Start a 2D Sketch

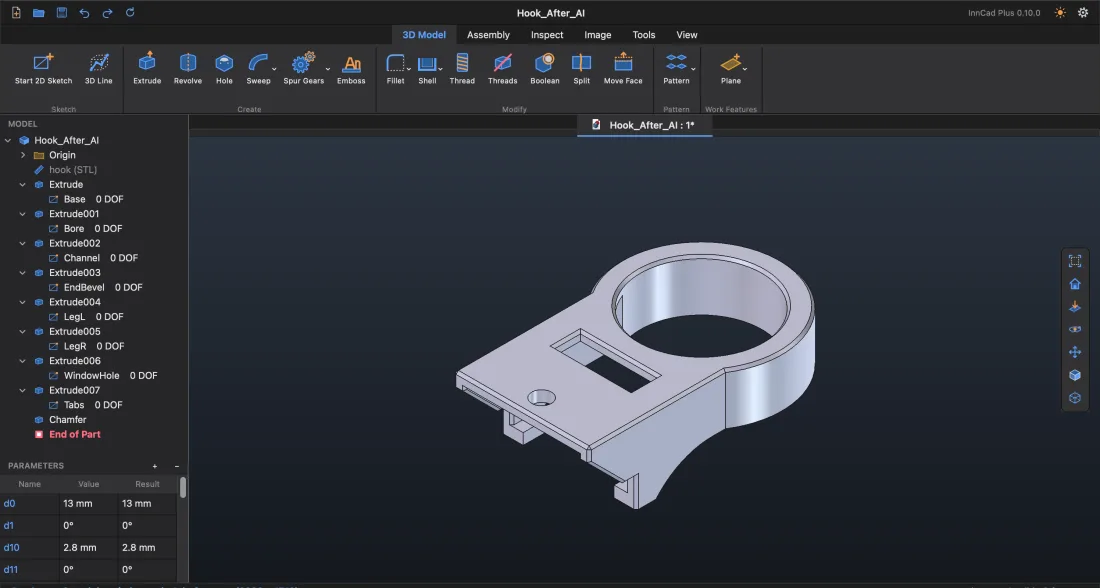pyautogui.click(x=43, y=69)
